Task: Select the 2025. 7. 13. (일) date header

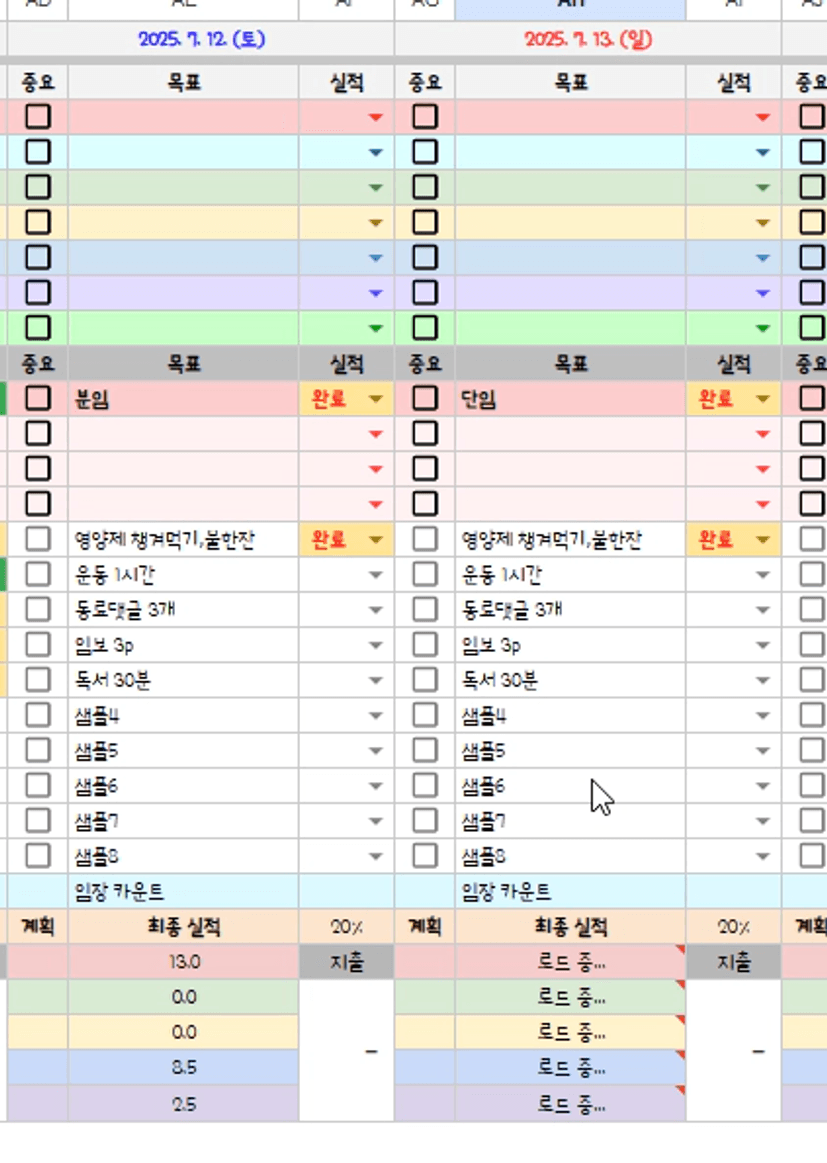Action: tap(588, 39)
